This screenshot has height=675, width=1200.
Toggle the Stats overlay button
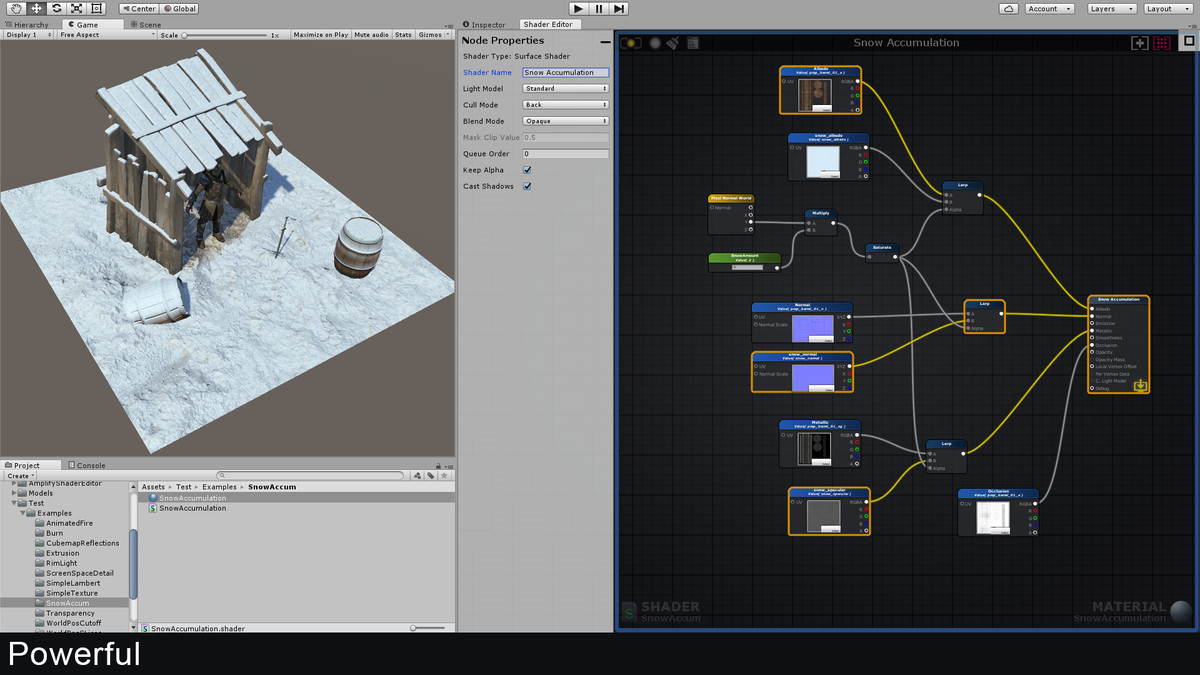pyautogui.click(x=403, y=34)
